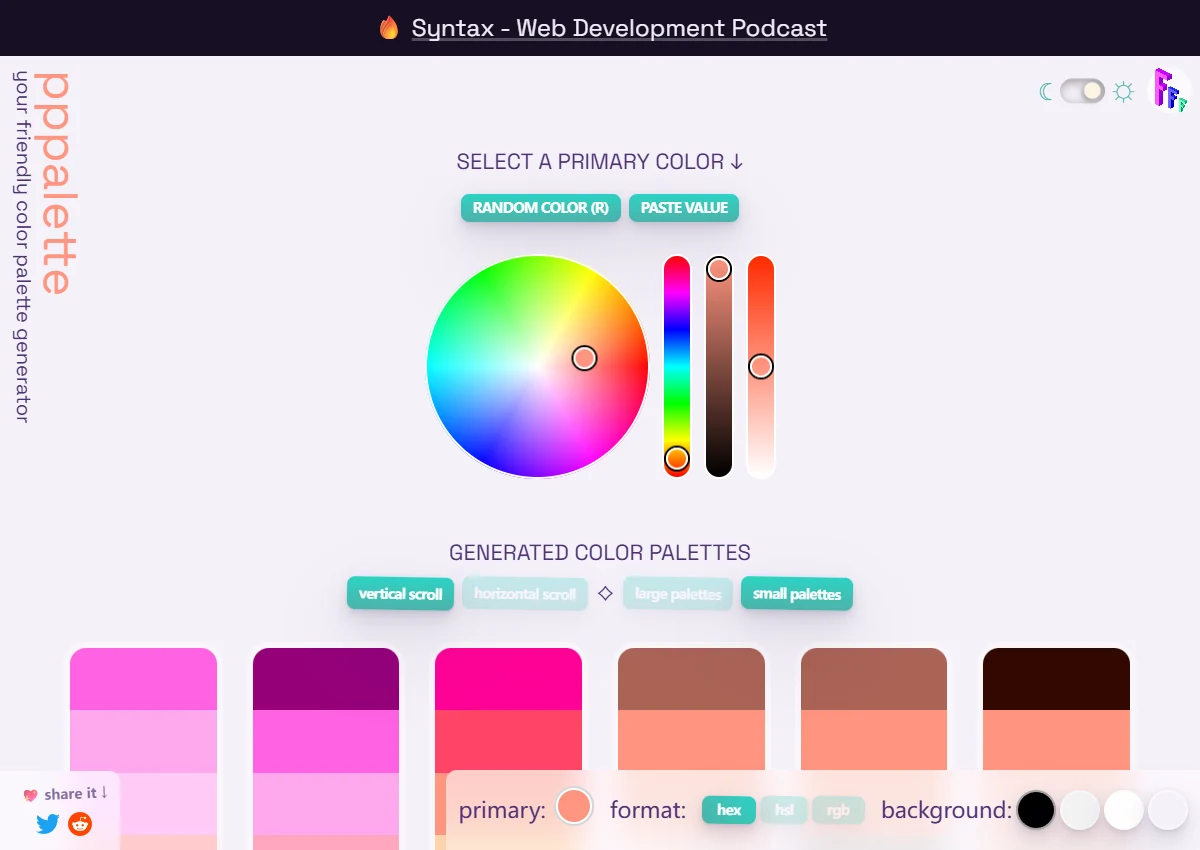
Task: Choose the black background circle
Action: 1036,810
